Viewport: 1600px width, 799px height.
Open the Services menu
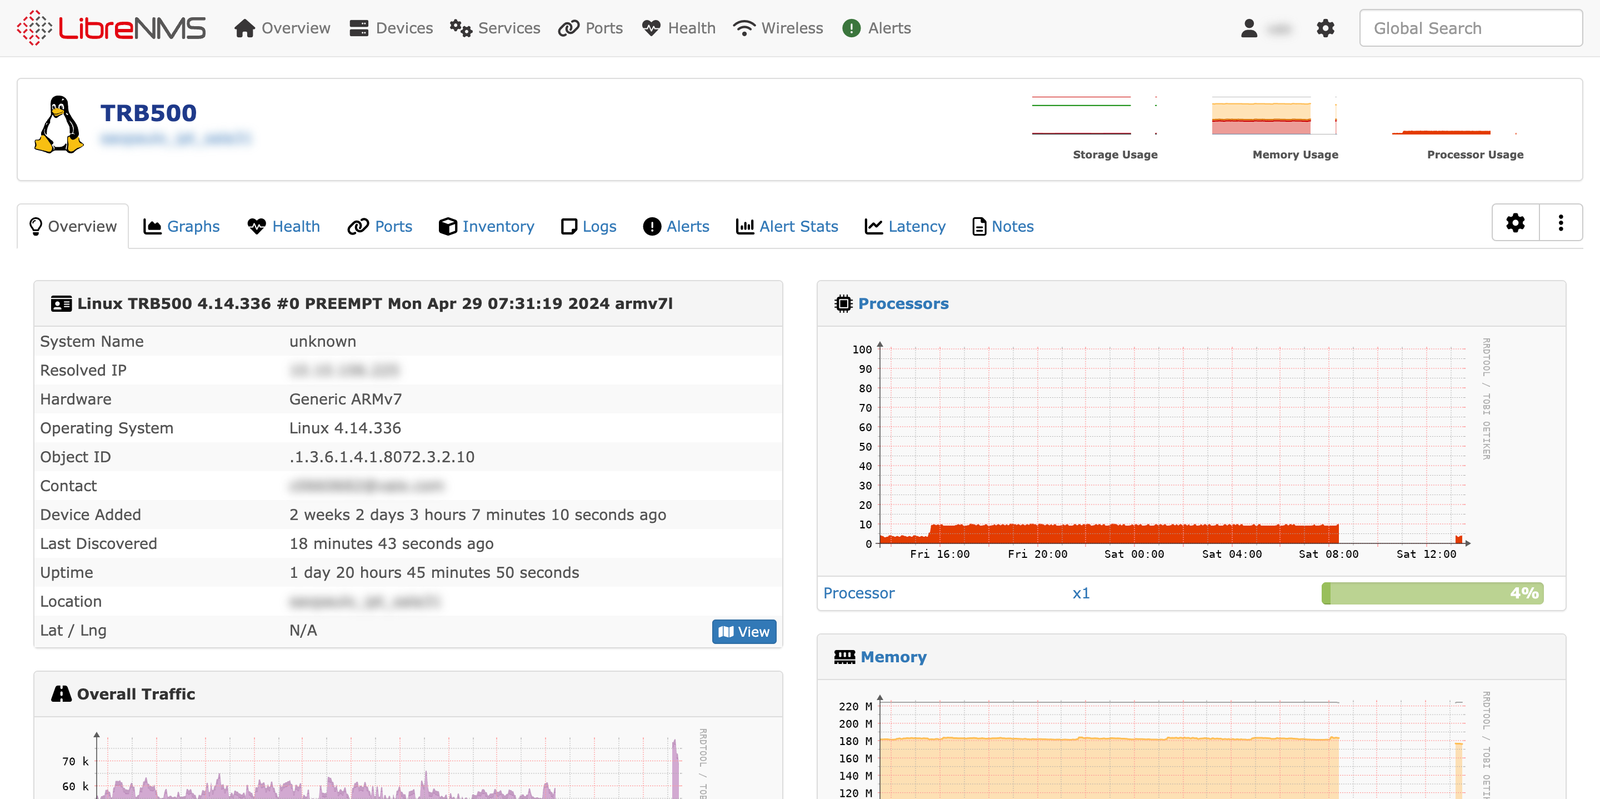(x=495, y=28)
